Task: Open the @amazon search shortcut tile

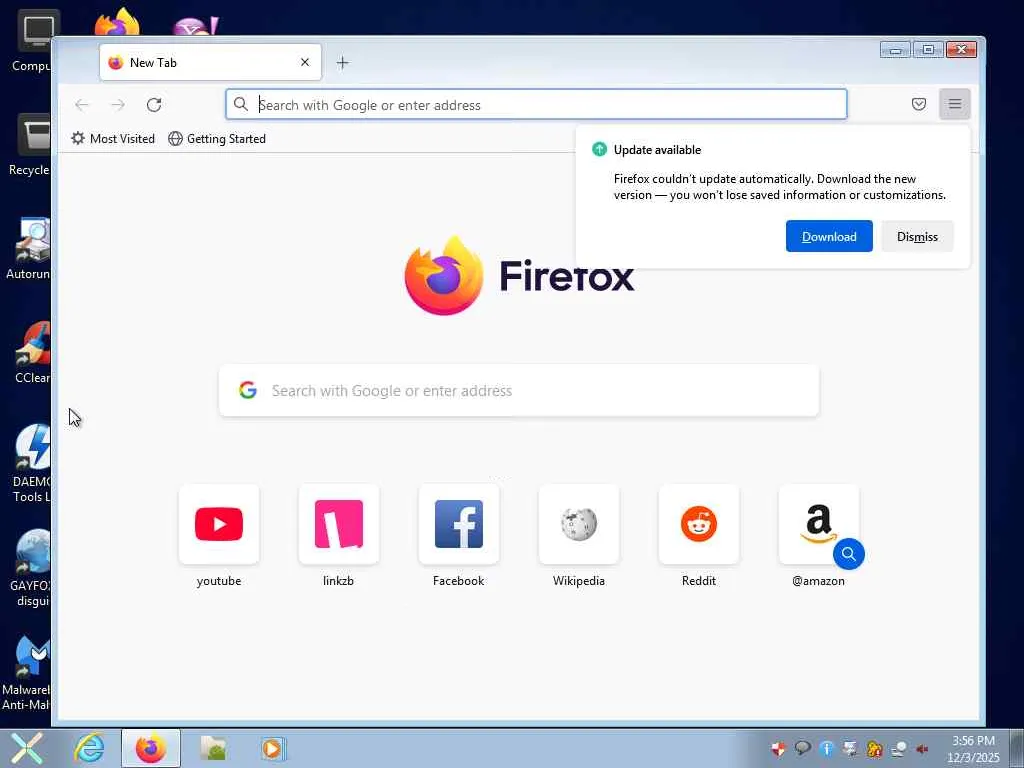Action: pyautogui.click(x=818, y=524)
